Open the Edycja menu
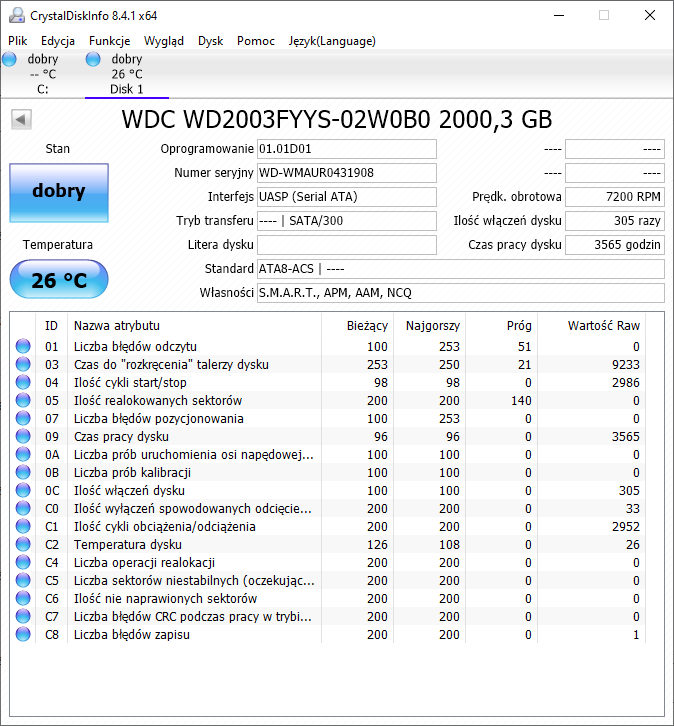This screenshot has width=674, height=726. click(x=58, y=41)
